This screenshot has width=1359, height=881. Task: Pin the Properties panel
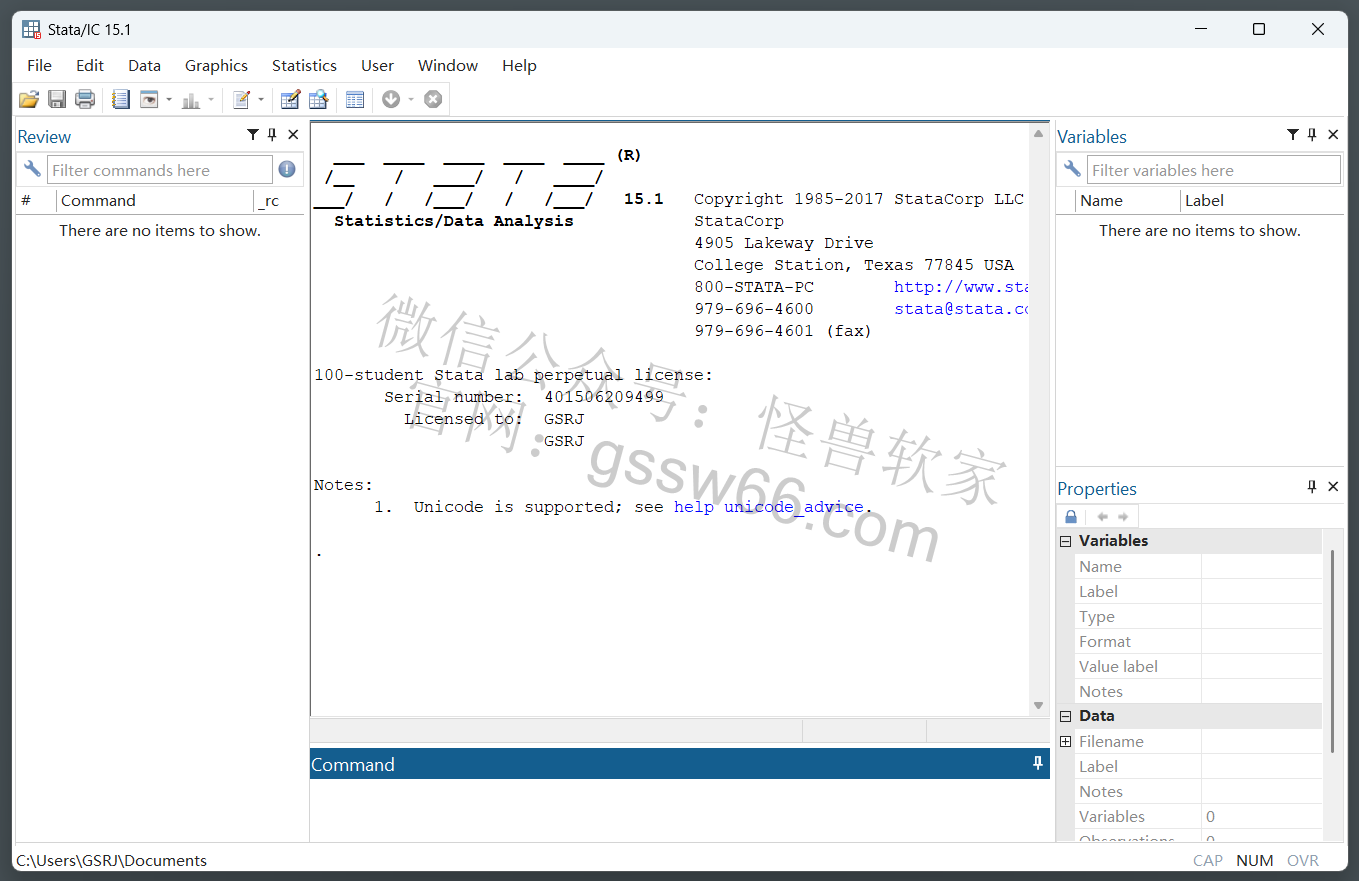coord(1312,487)
